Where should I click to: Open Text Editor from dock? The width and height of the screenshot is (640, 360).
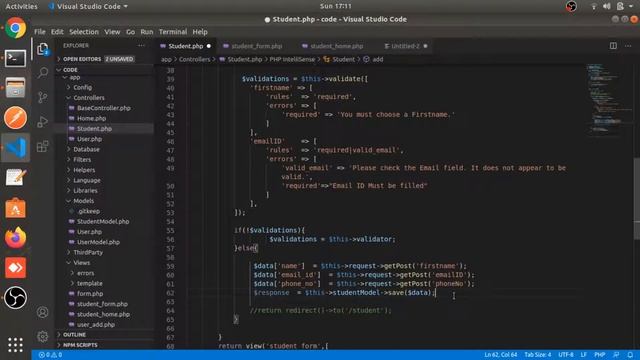click(16, 178)
